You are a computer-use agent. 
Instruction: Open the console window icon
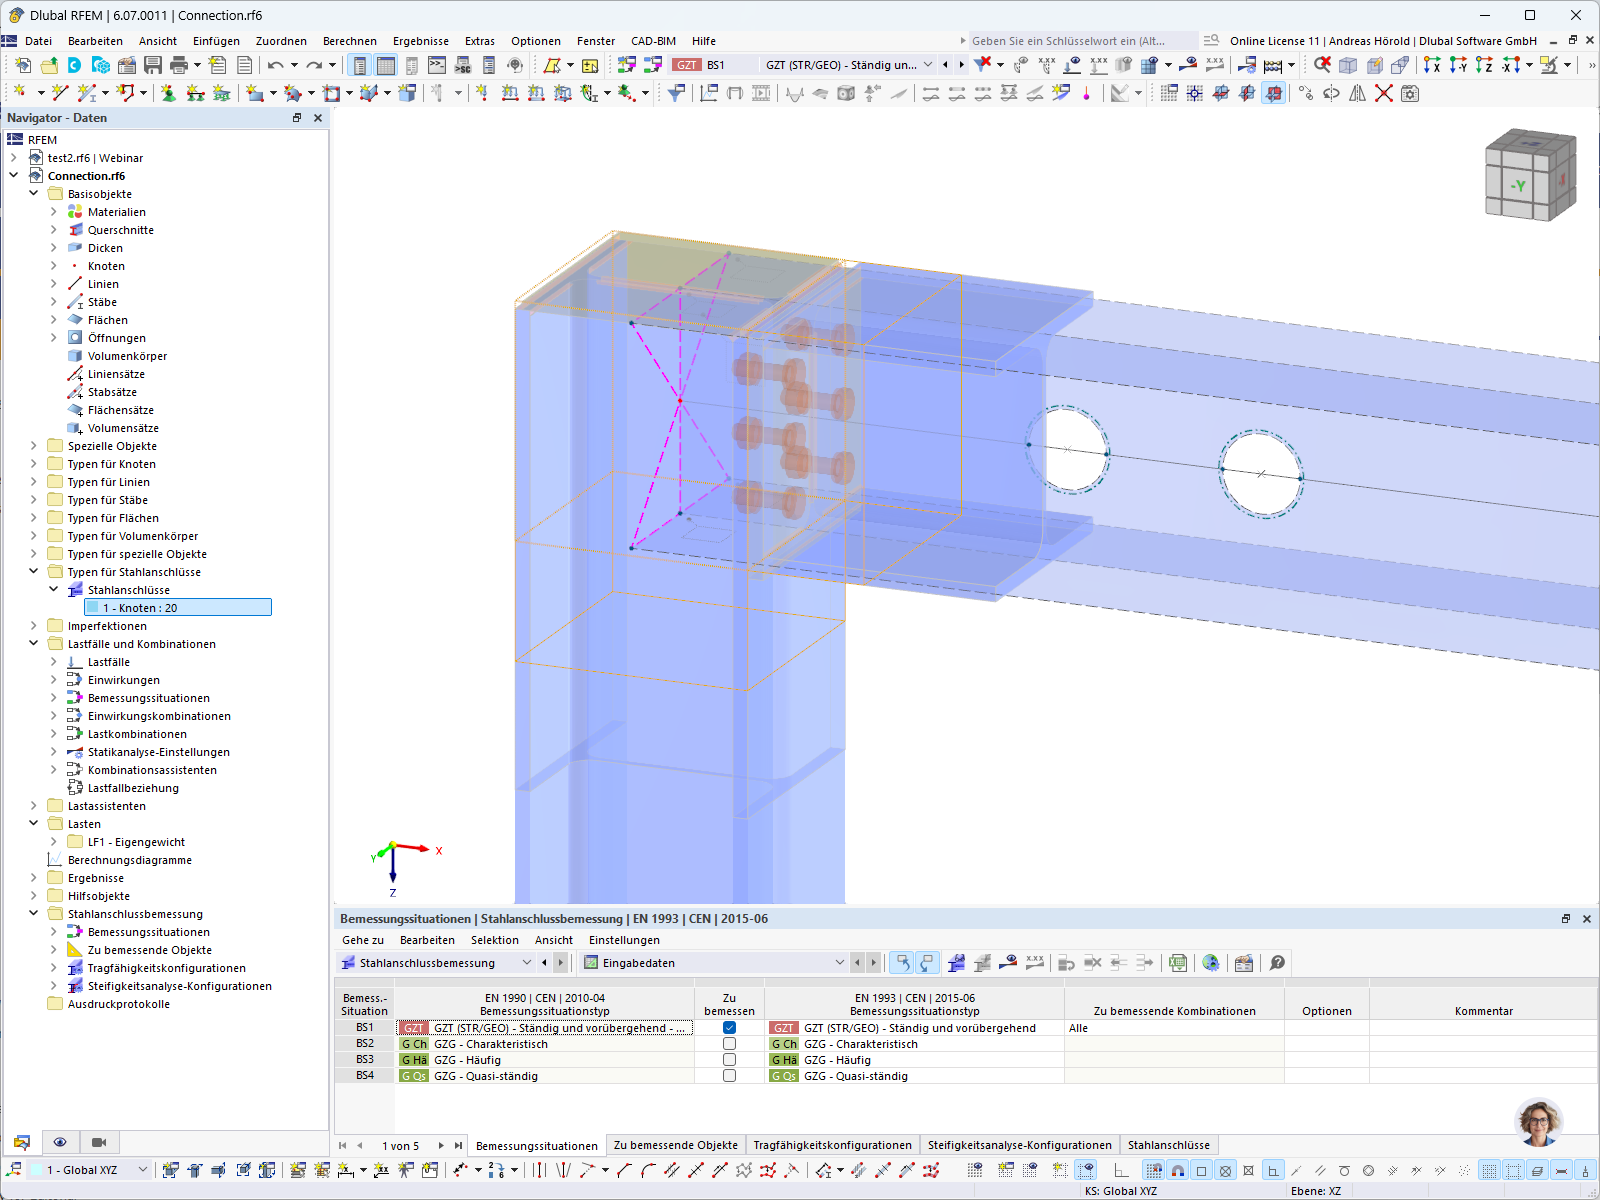(x=437, y=65)
